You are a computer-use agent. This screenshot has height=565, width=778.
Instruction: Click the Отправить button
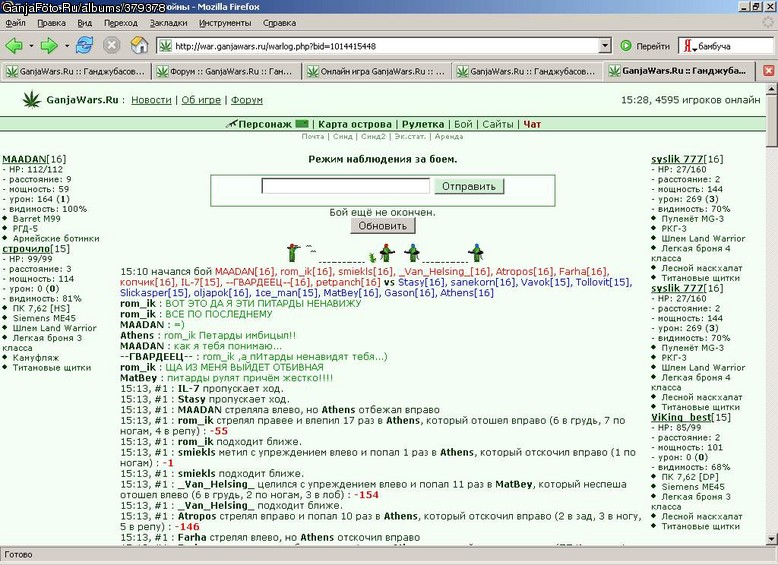[x=469, y=186]
